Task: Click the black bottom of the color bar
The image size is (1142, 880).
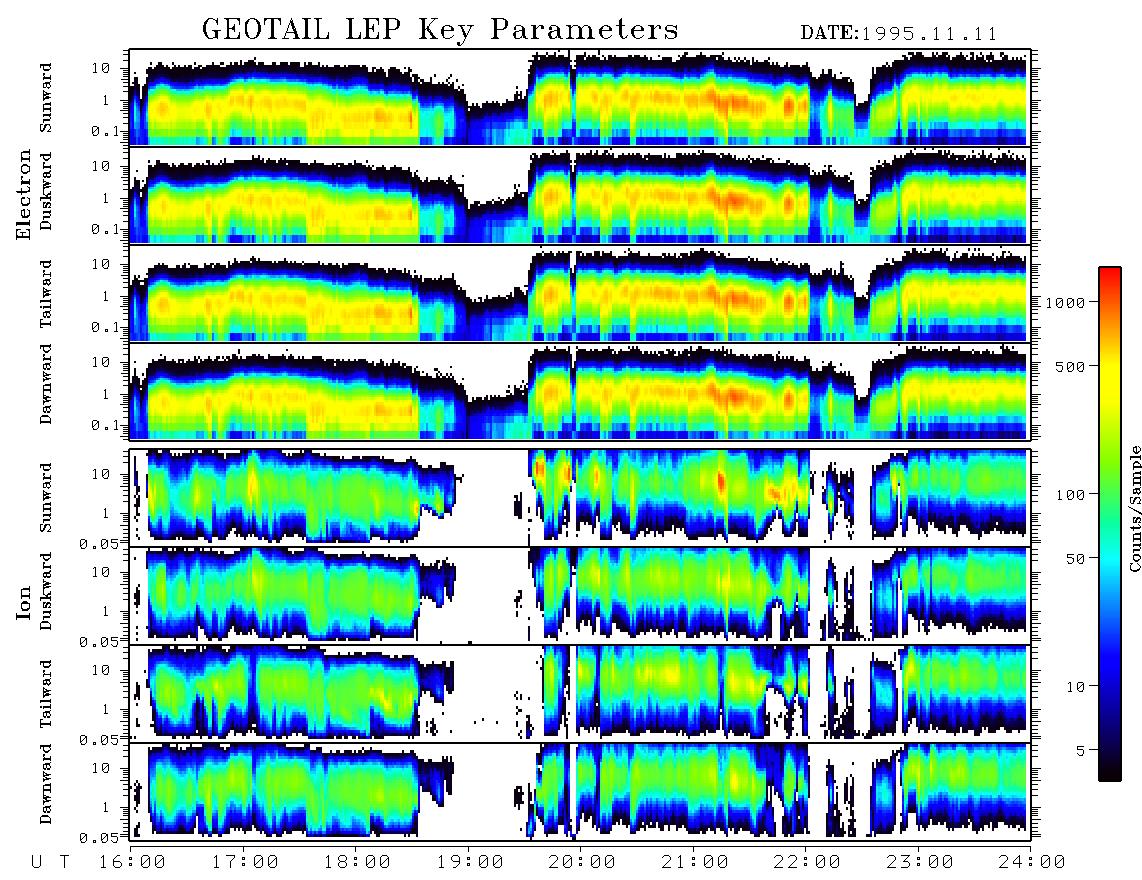Action: pos(1110,774)
